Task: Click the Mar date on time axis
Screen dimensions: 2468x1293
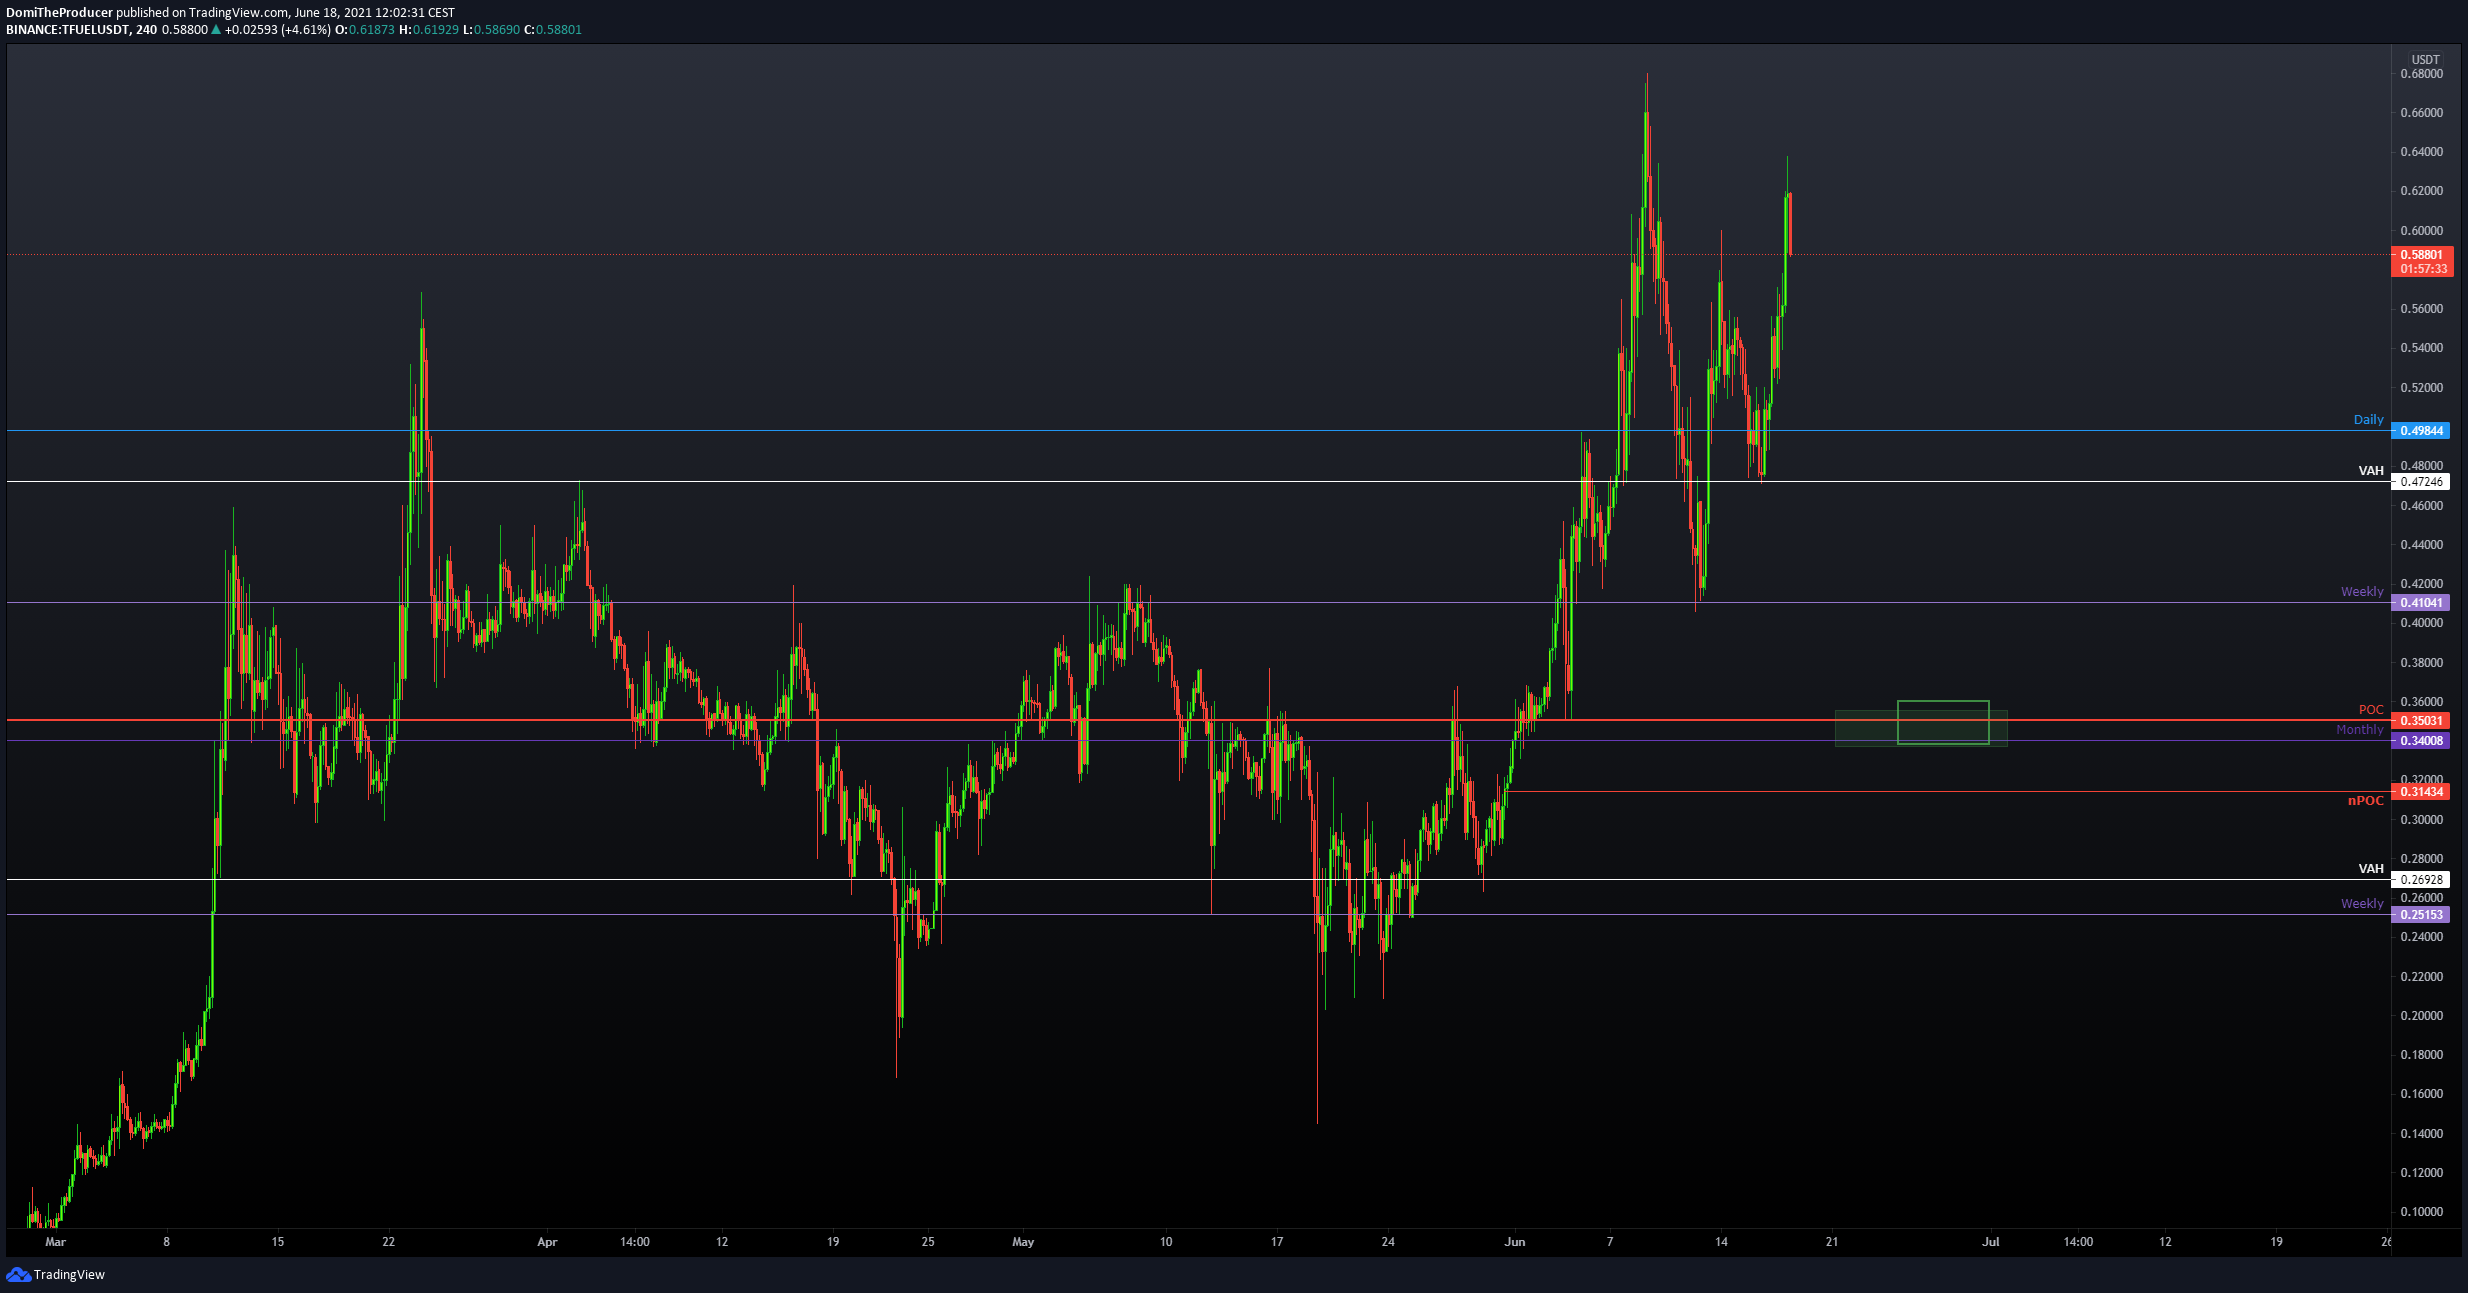Action: 55,1242
